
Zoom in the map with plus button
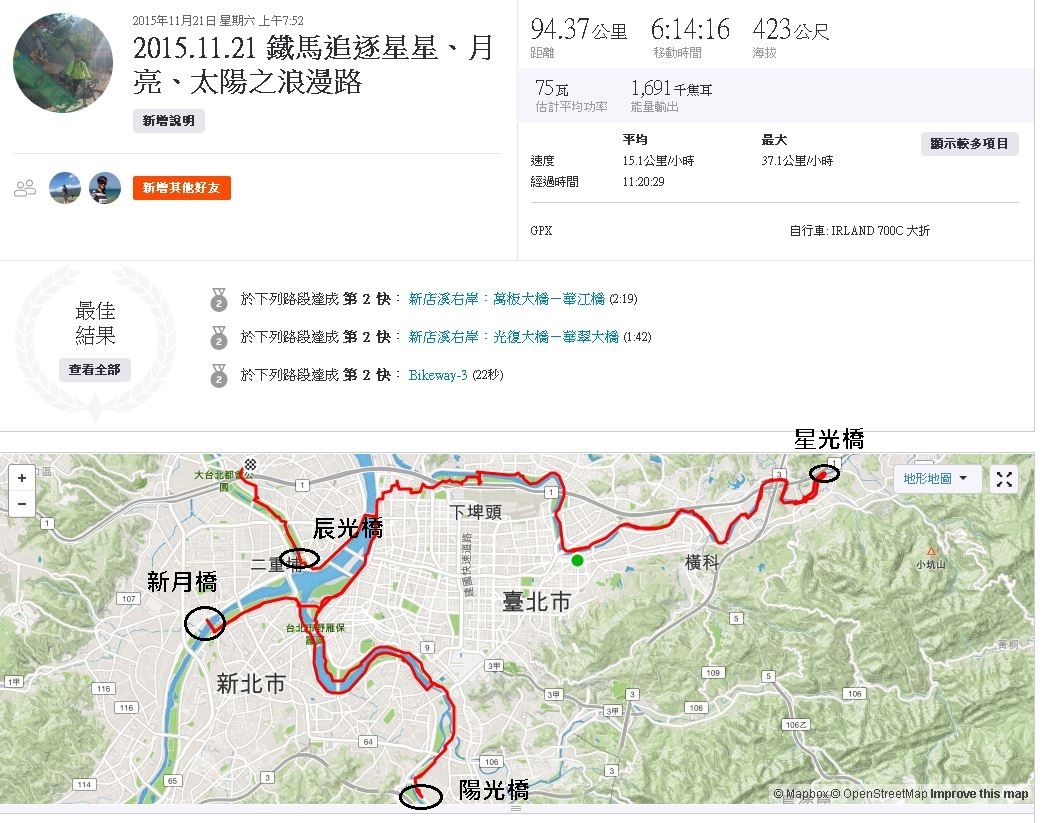[x=22, y=478]
